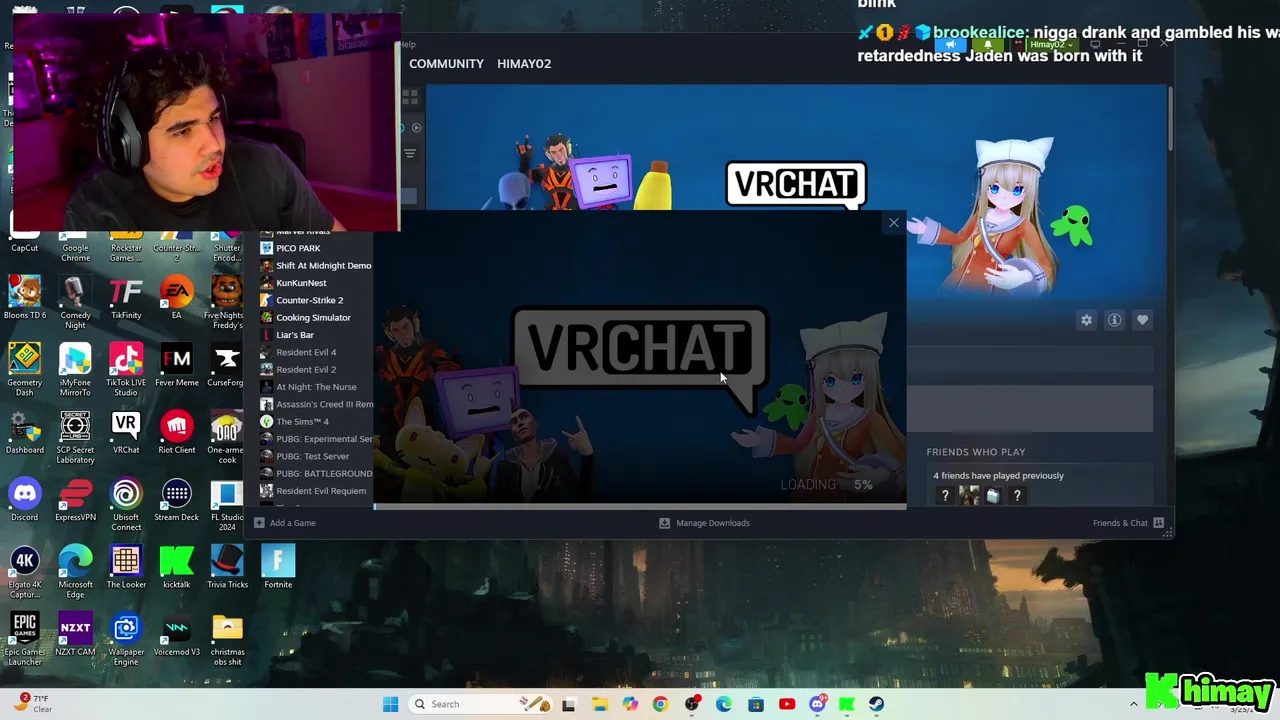Select At Night: The Nurse in library
The height and width of the screenshot is (720, 1280).
pos(308,387)
